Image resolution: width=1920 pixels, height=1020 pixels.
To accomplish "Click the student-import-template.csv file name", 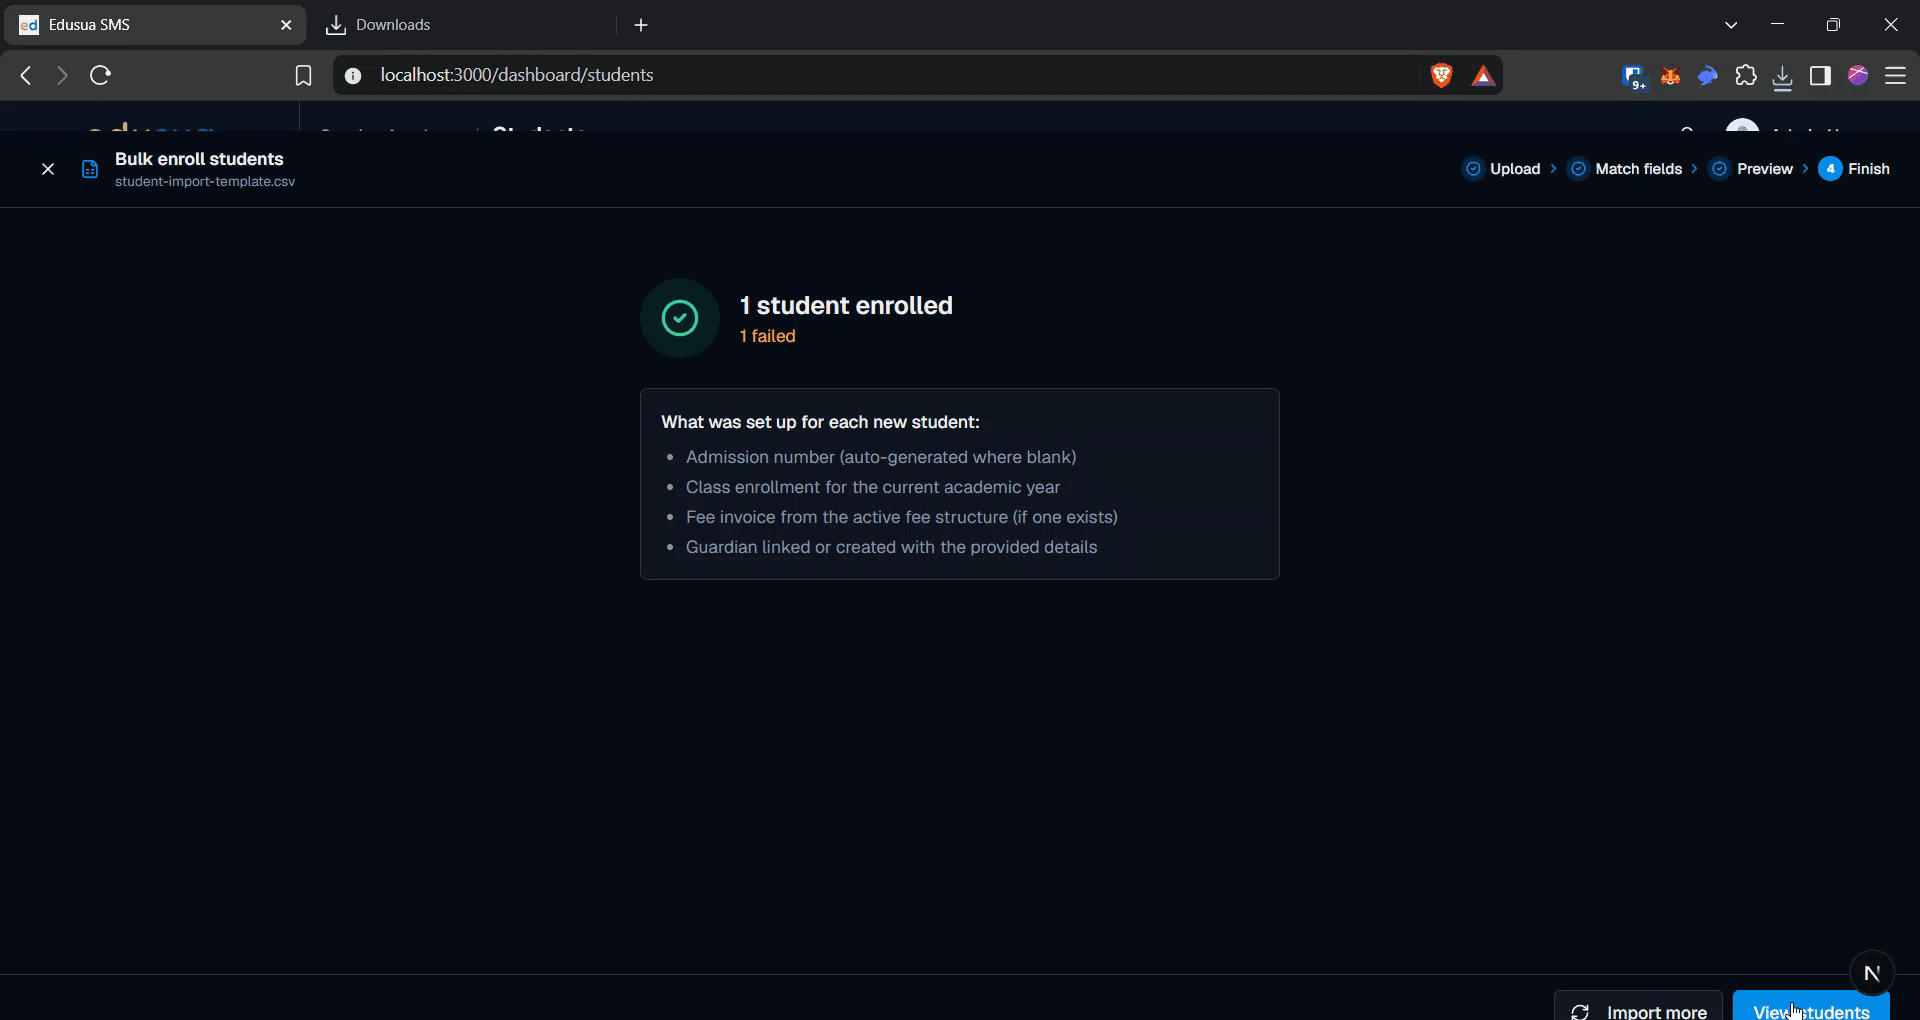I will click(205, 182).
